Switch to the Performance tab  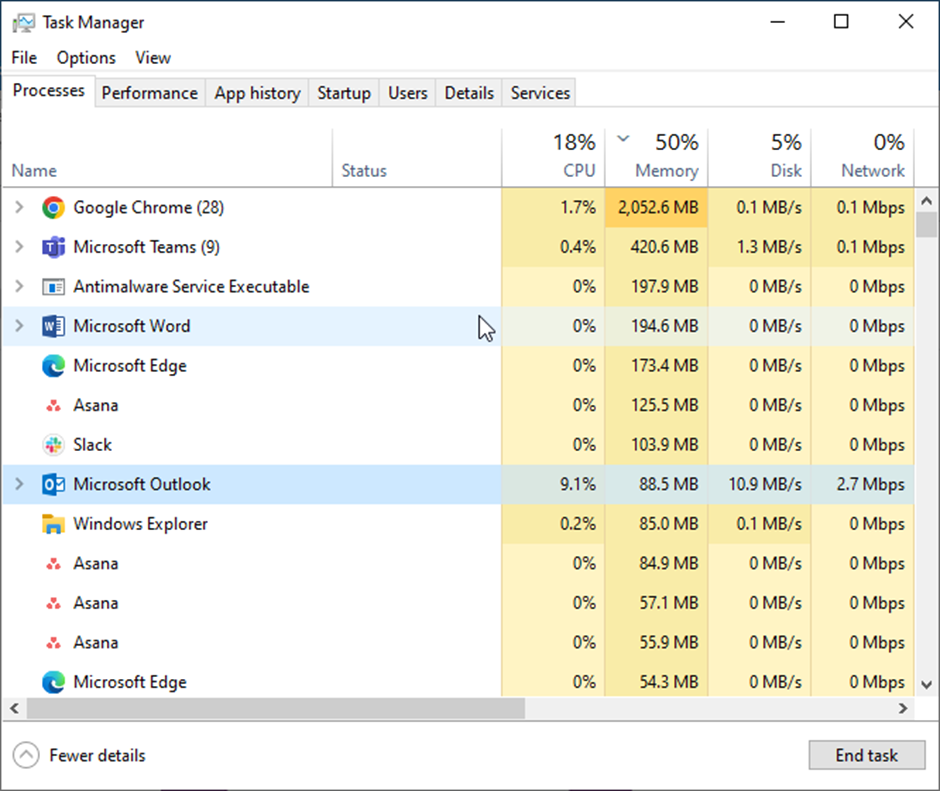coord(150,93)
